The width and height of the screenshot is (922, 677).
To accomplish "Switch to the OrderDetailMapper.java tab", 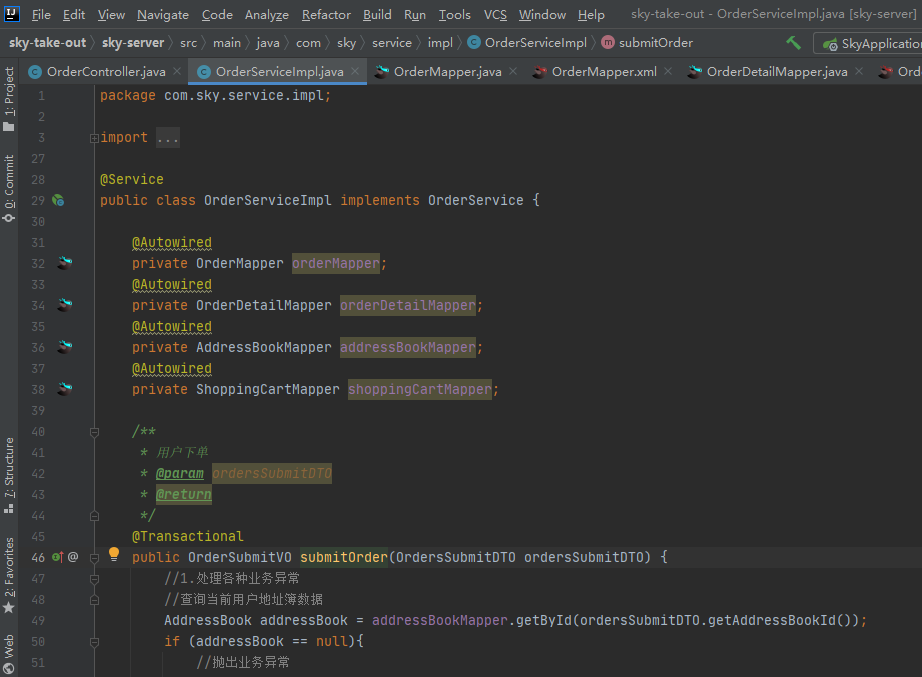I will point(777,72).
